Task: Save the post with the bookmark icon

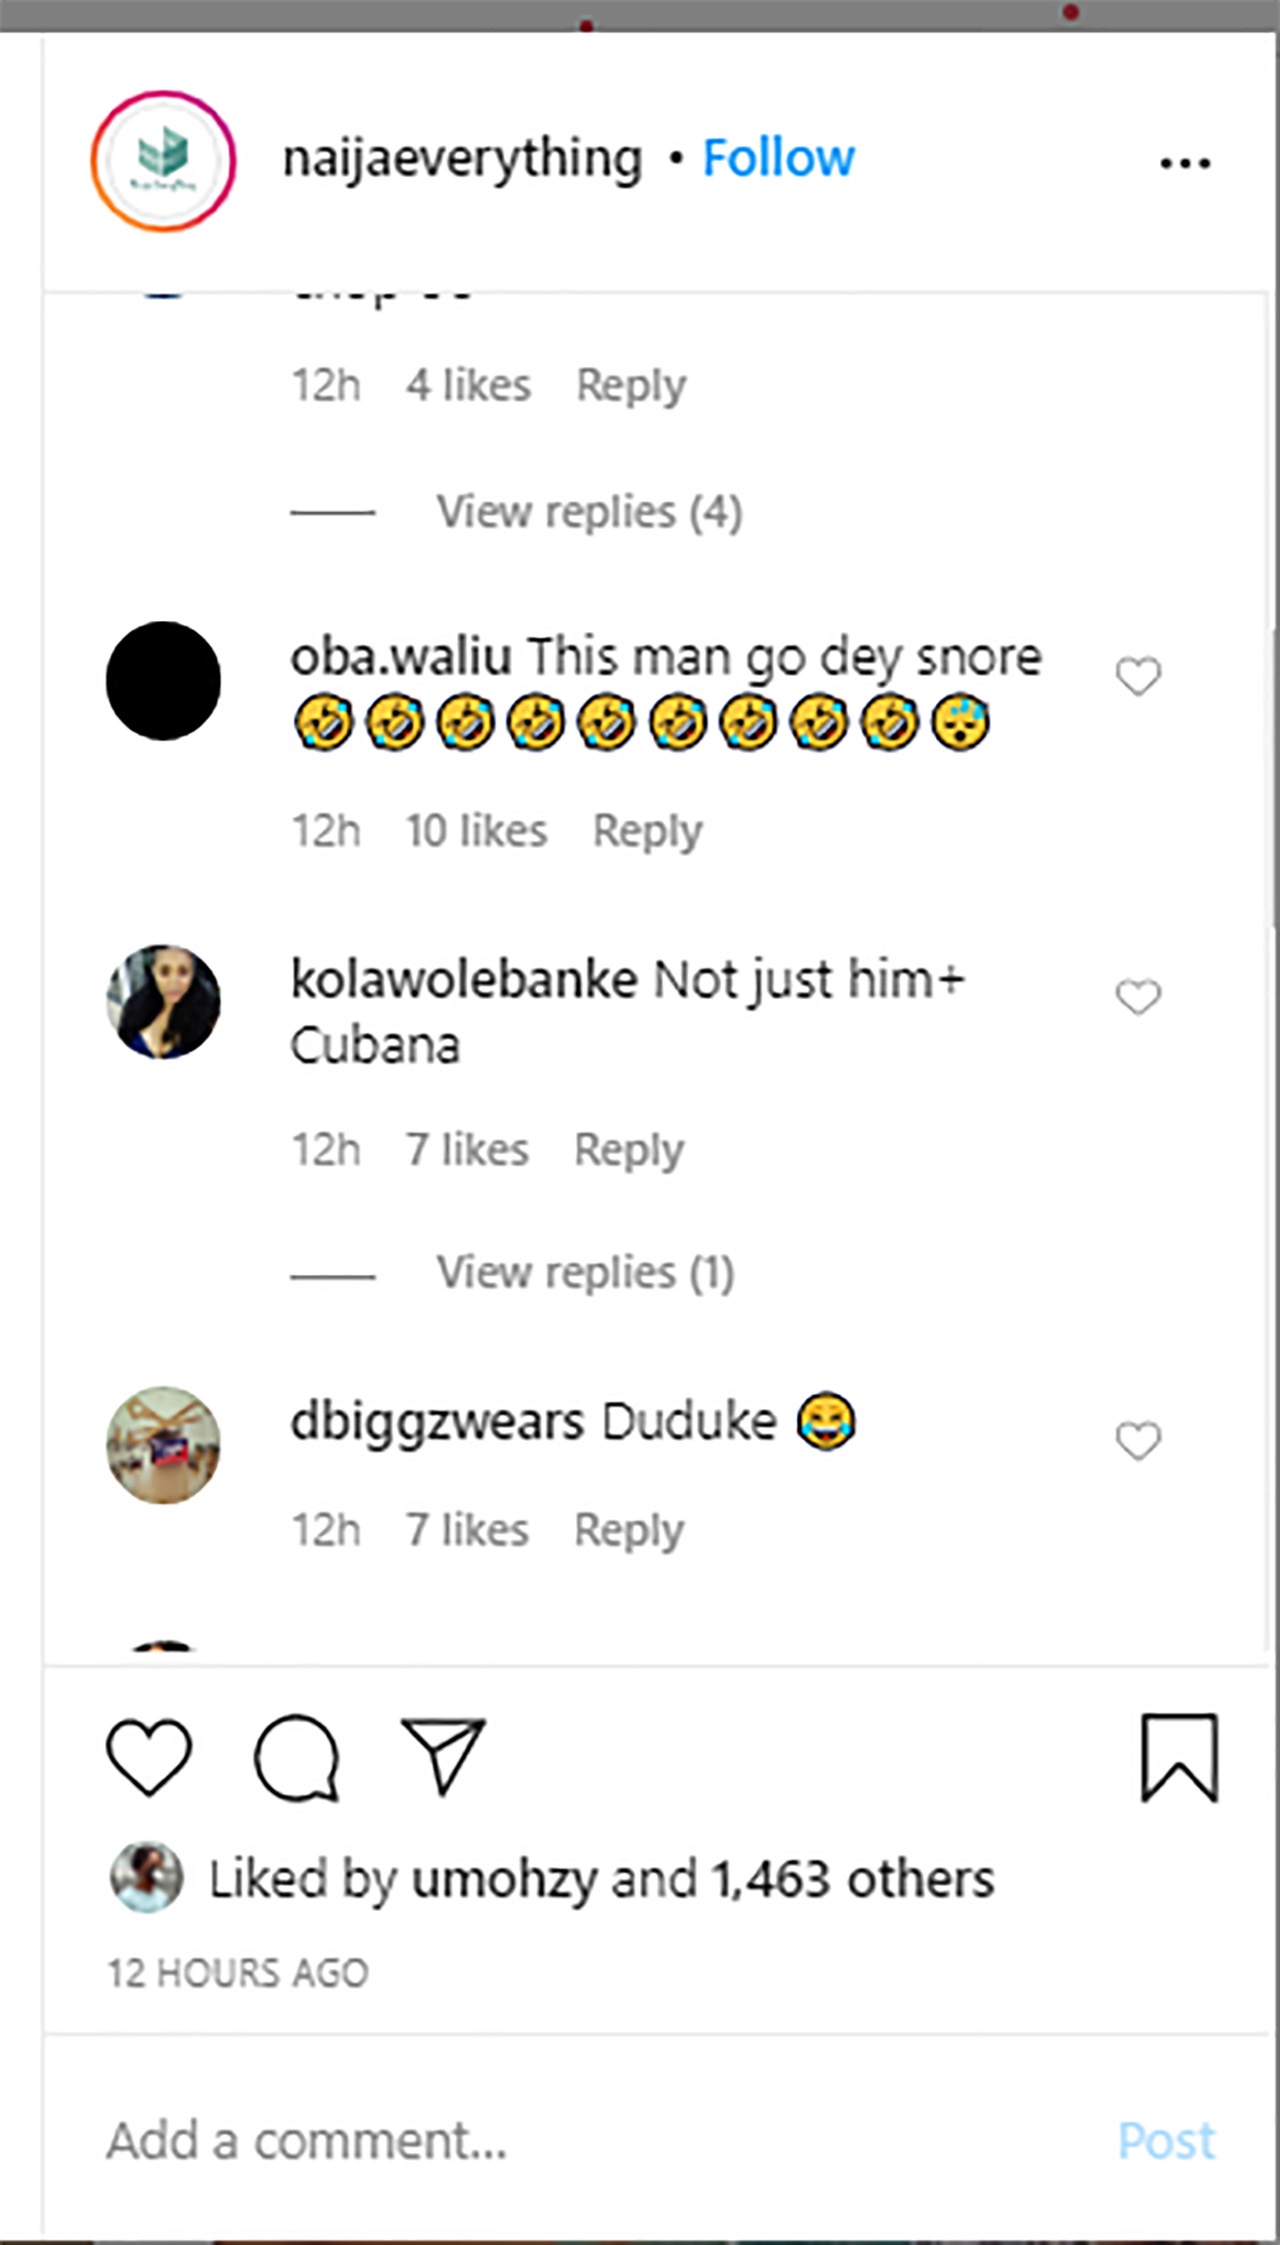Action: click(x=1179, y=1757)
